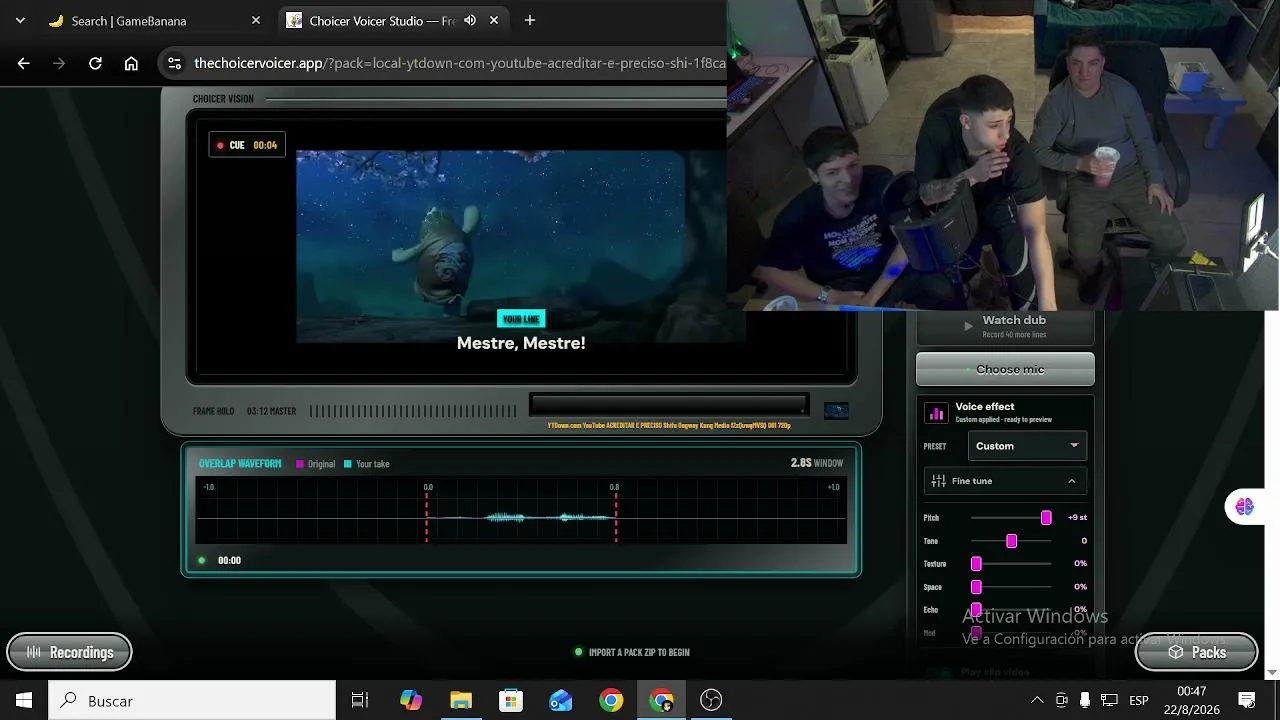The width and height of the screenshot is (1280, 720).
Task: Adjust the Echo slider handle
Action: [976, 610]
